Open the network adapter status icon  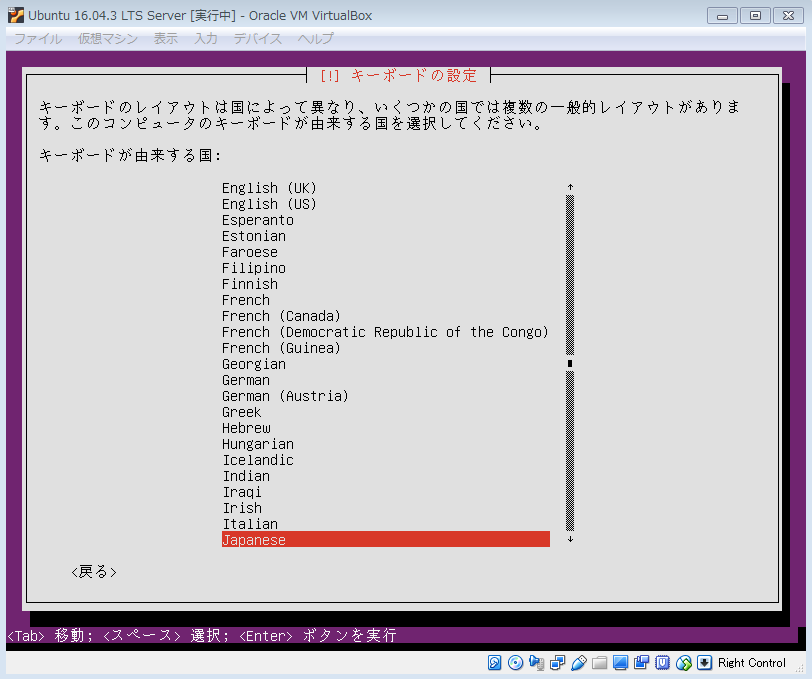click(558, 663)
